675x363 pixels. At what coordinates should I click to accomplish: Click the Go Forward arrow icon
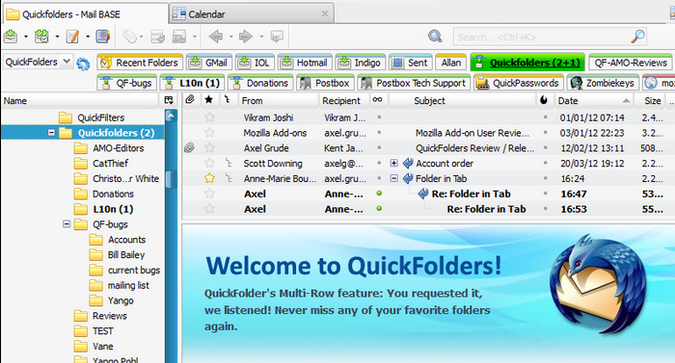pos(246,37)
